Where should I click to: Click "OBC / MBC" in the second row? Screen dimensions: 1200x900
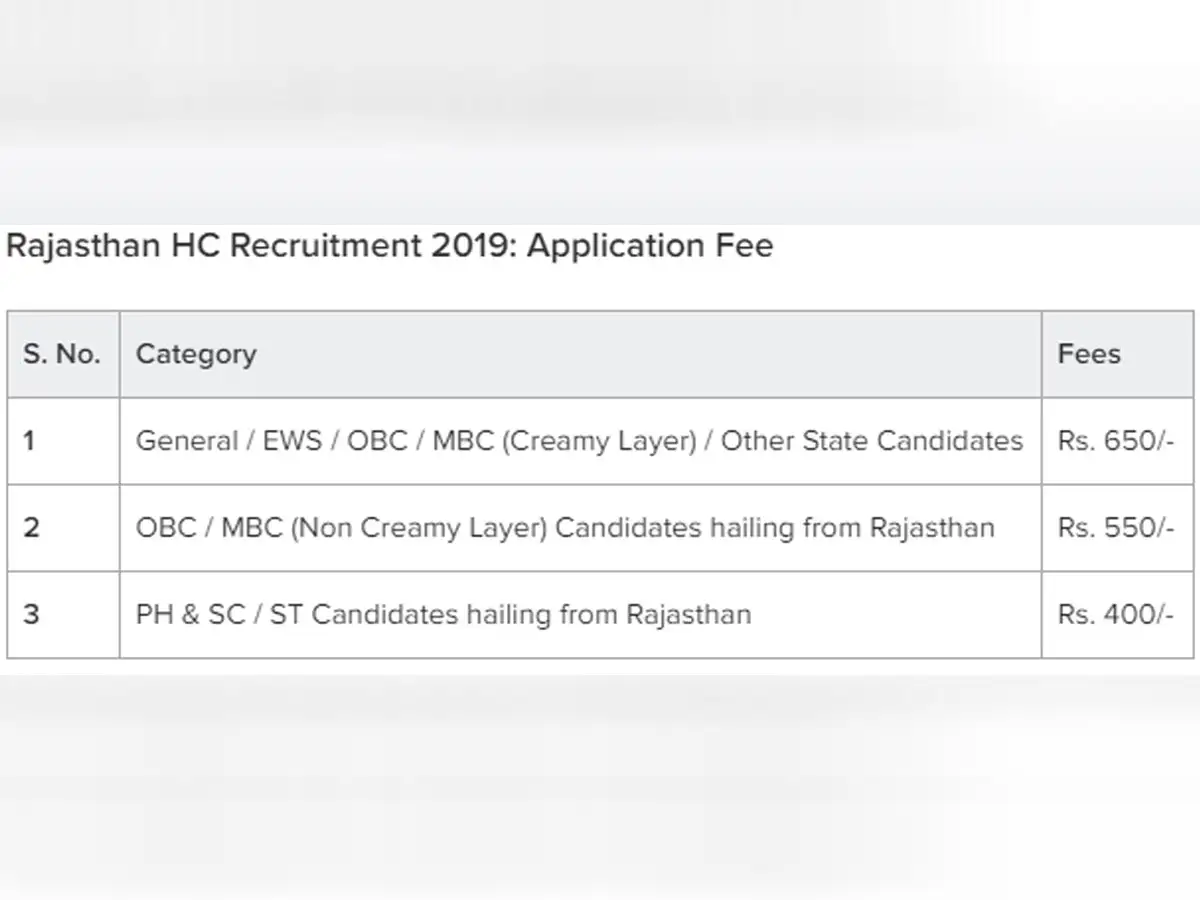pos(208,528)
